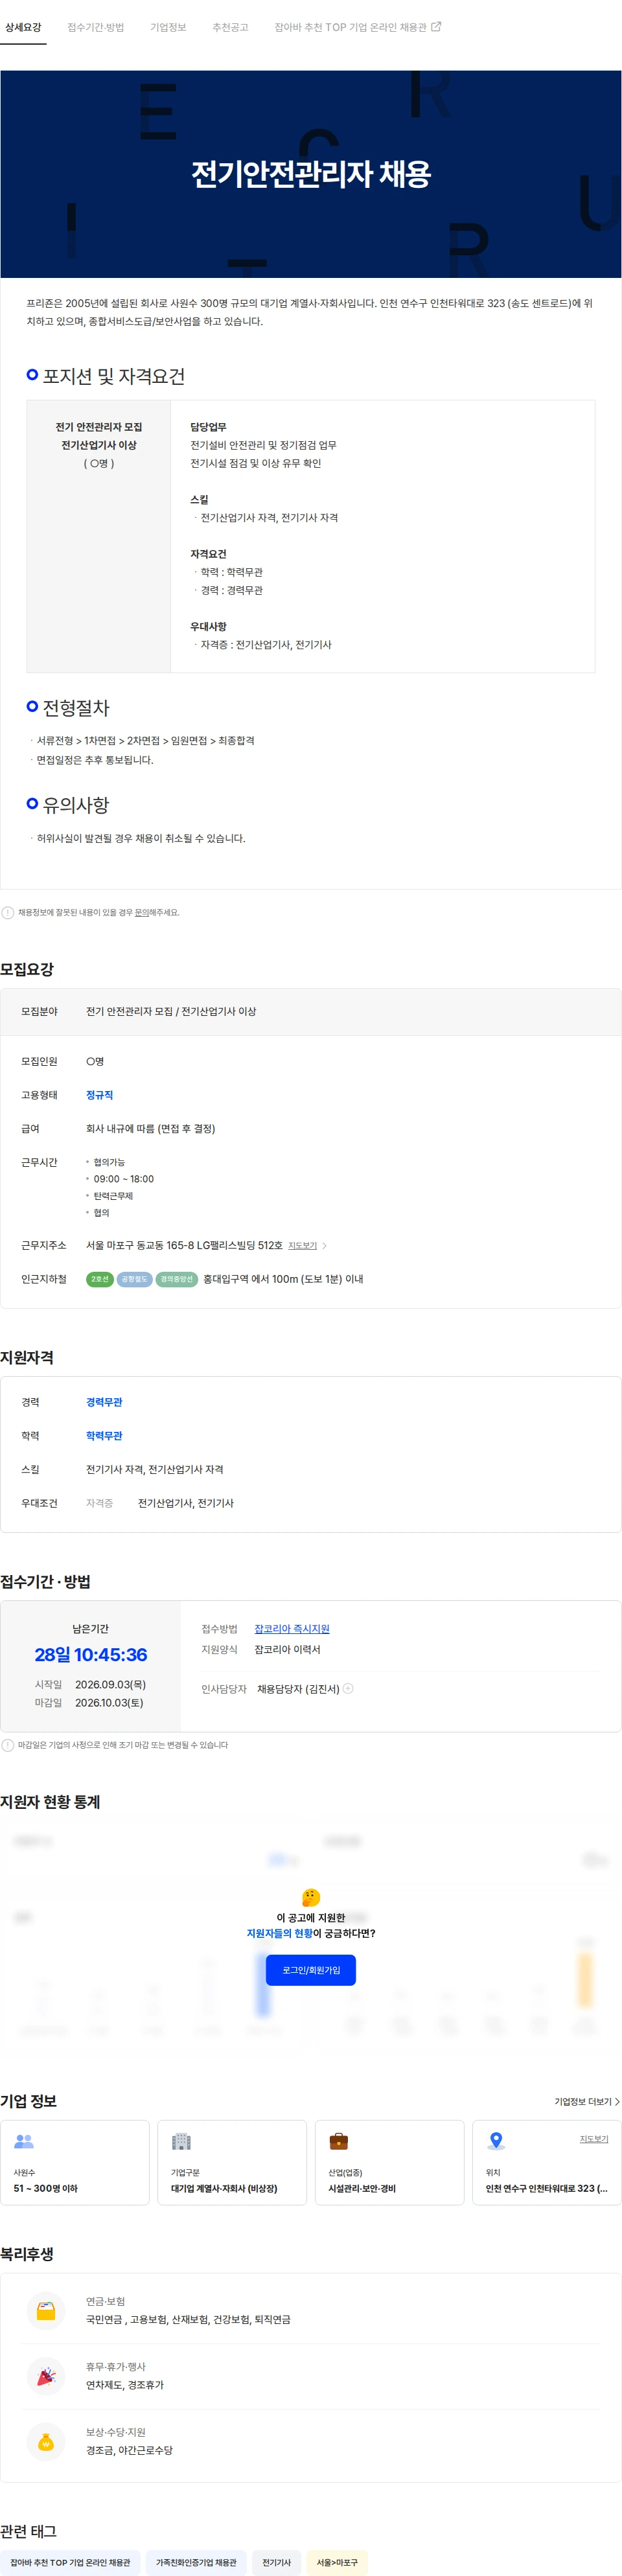Click the building icon in 기업구분 card
622x2576 pixels.
[x=181, y=2142]
